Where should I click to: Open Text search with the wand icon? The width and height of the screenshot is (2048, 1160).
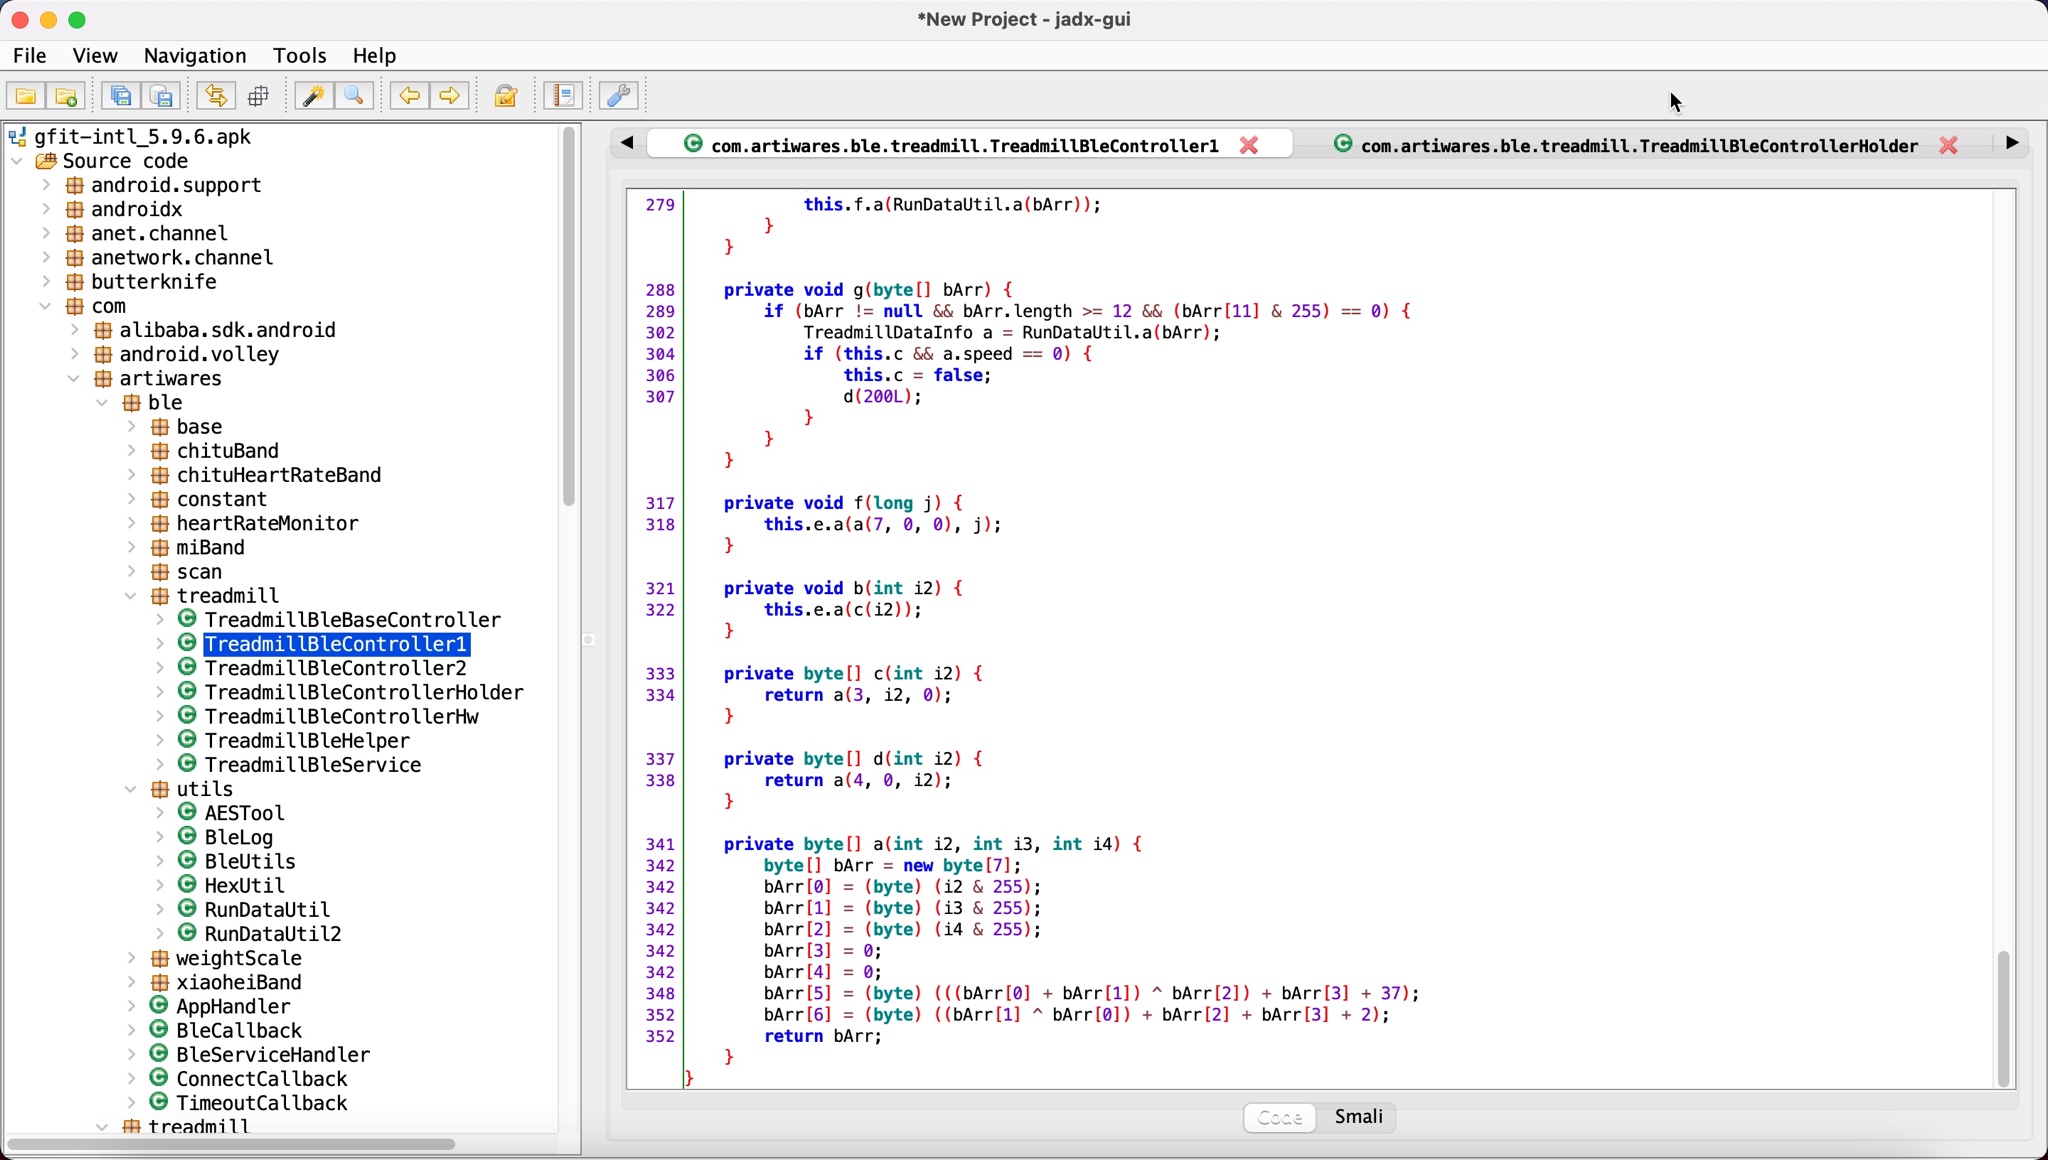point(313,96)
